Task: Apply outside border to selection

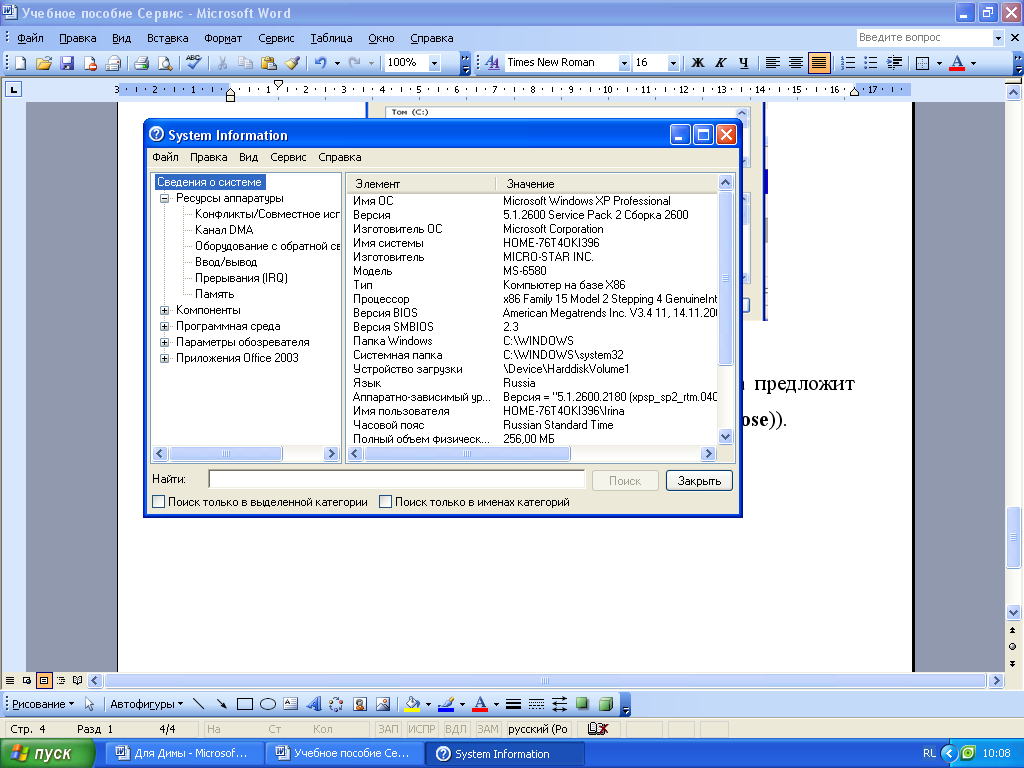Action: [x=923, y=63]
